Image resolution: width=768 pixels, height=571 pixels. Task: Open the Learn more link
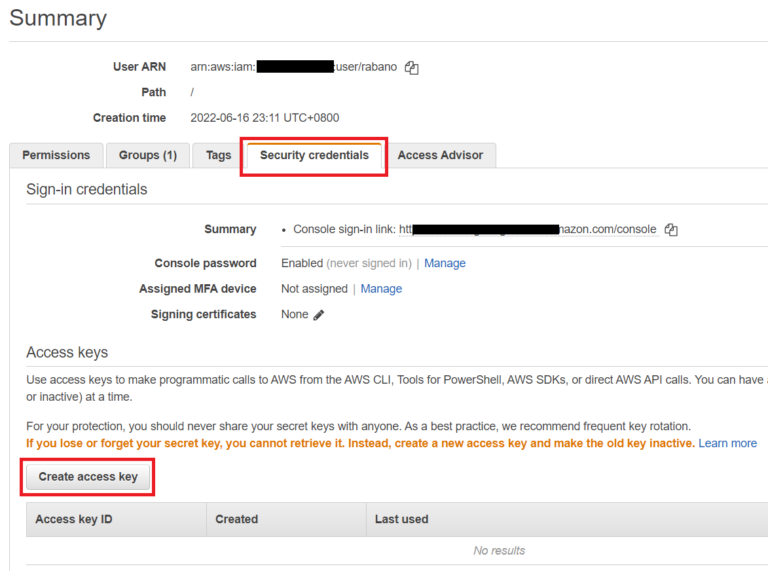[x=727, y=443]
